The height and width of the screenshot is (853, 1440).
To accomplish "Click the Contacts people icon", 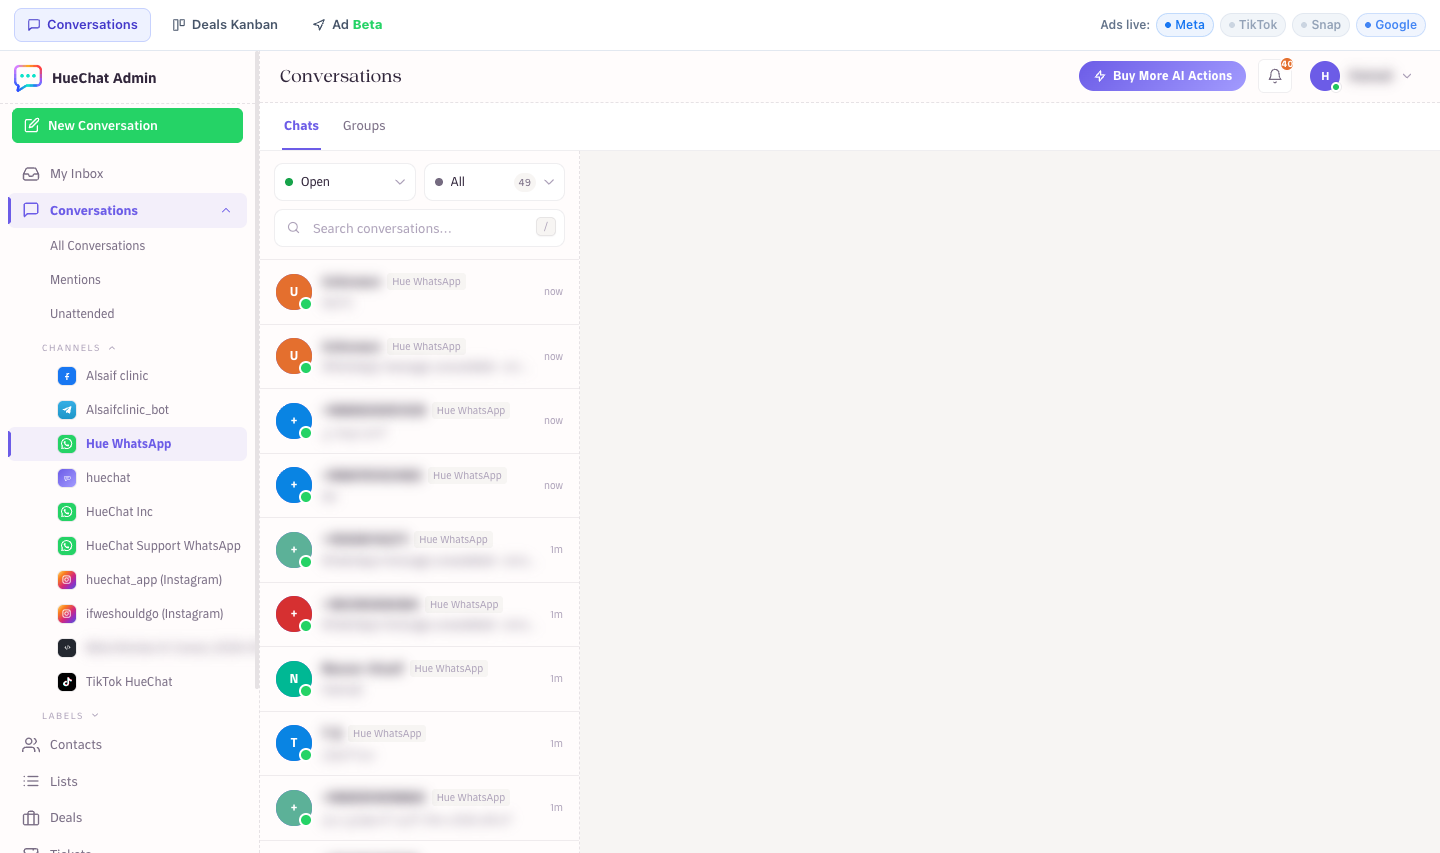I will coord(31,745).
